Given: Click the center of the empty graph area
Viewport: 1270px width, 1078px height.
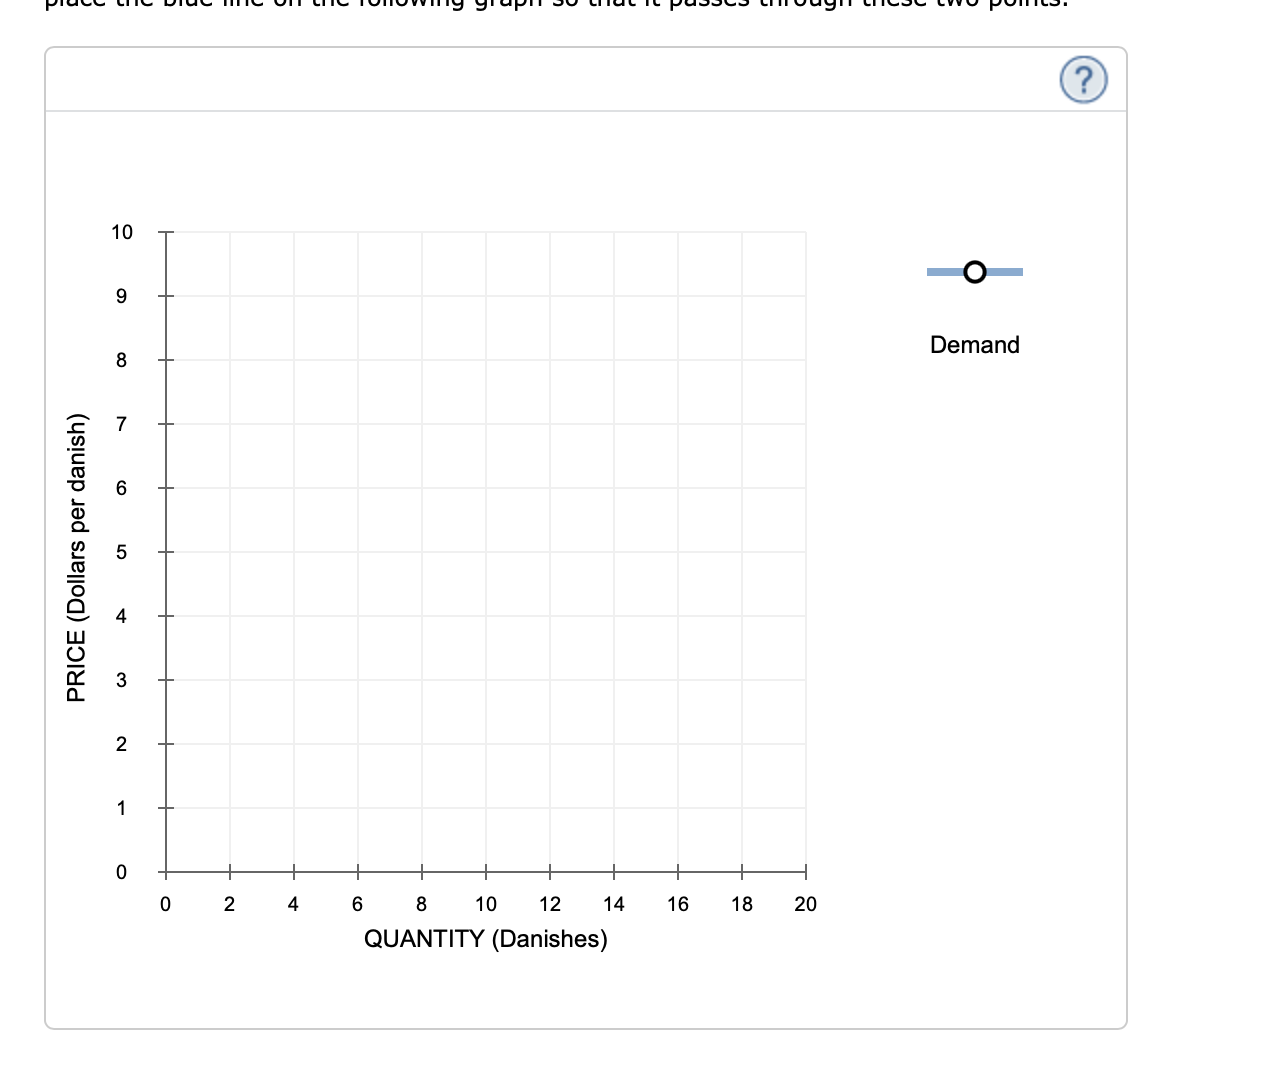Looking at the screenshot, I should click(485, 552).
